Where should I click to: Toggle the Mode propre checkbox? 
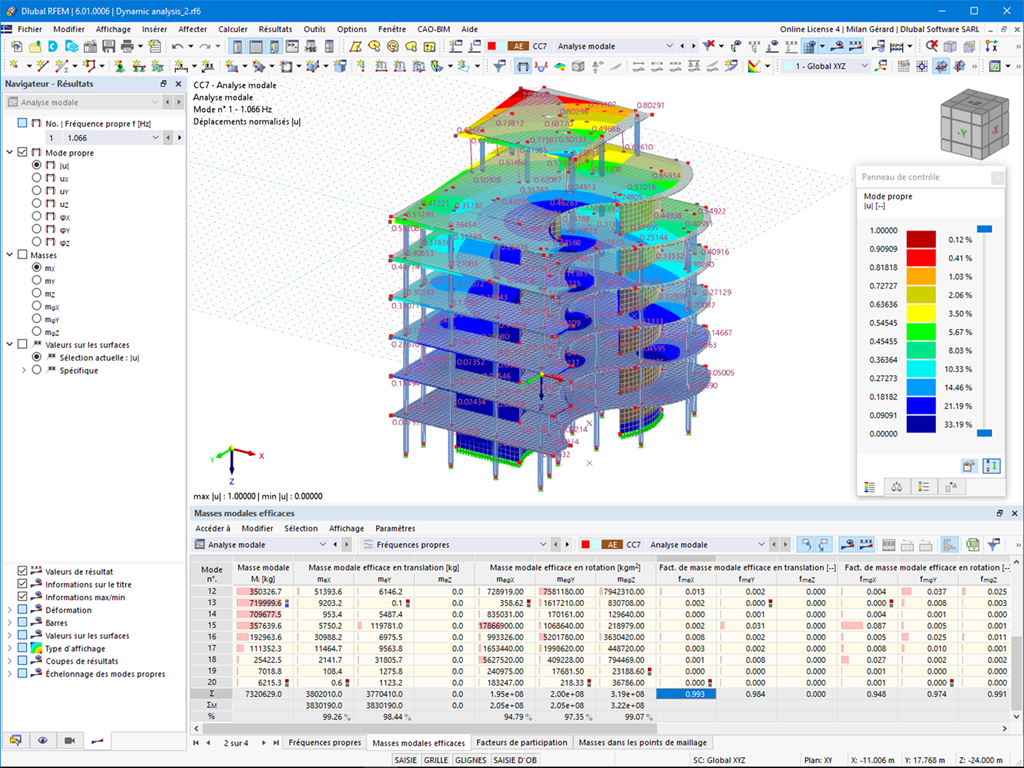click(x=23, y=152)
